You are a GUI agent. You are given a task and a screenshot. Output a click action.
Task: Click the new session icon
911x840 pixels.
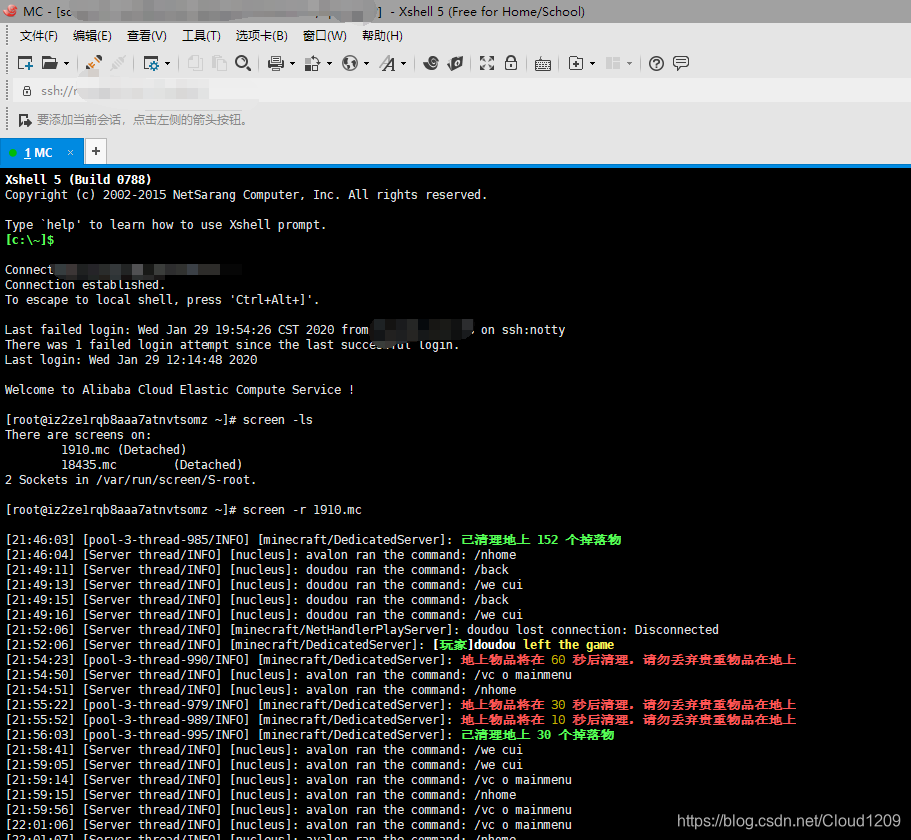pos(26,63)
